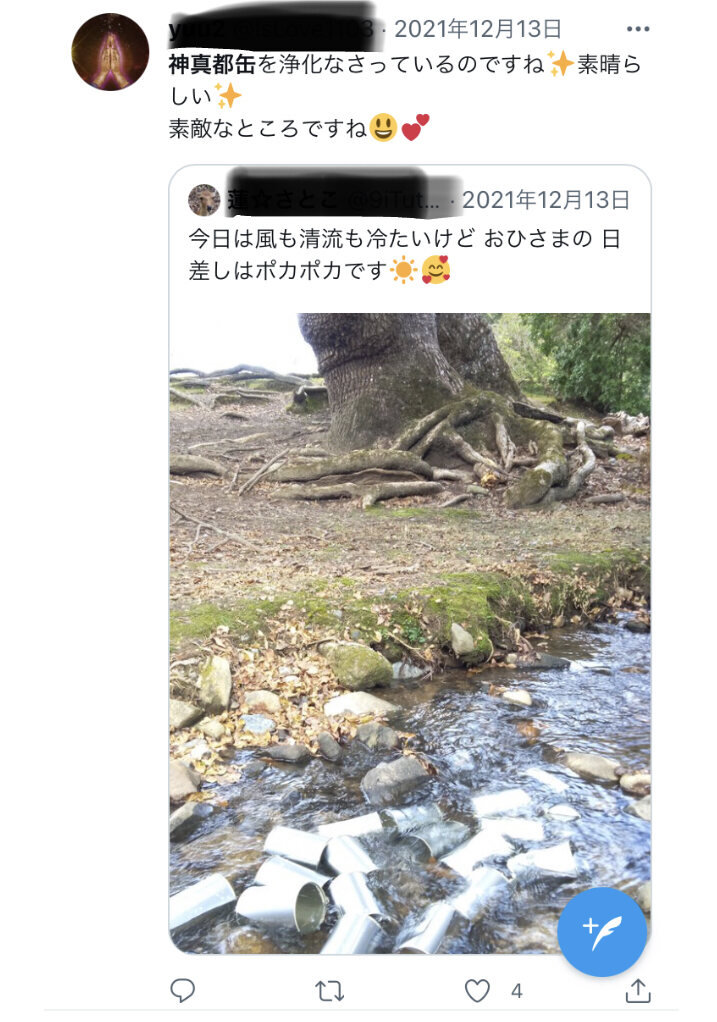Select the bold 神真都缶 keyword in the tweet
Image resolution: width=717 pixels, height=1022 pixels.
[212, 64]
